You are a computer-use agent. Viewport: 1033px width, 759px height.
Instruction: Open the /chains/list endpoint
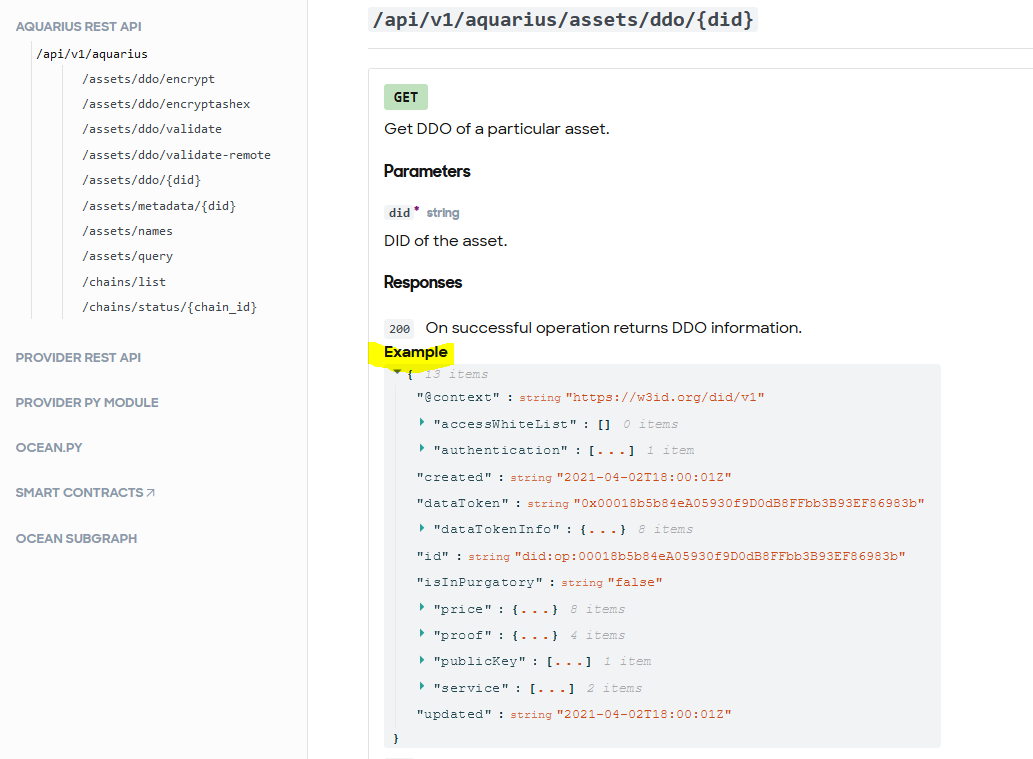[124, 282]
